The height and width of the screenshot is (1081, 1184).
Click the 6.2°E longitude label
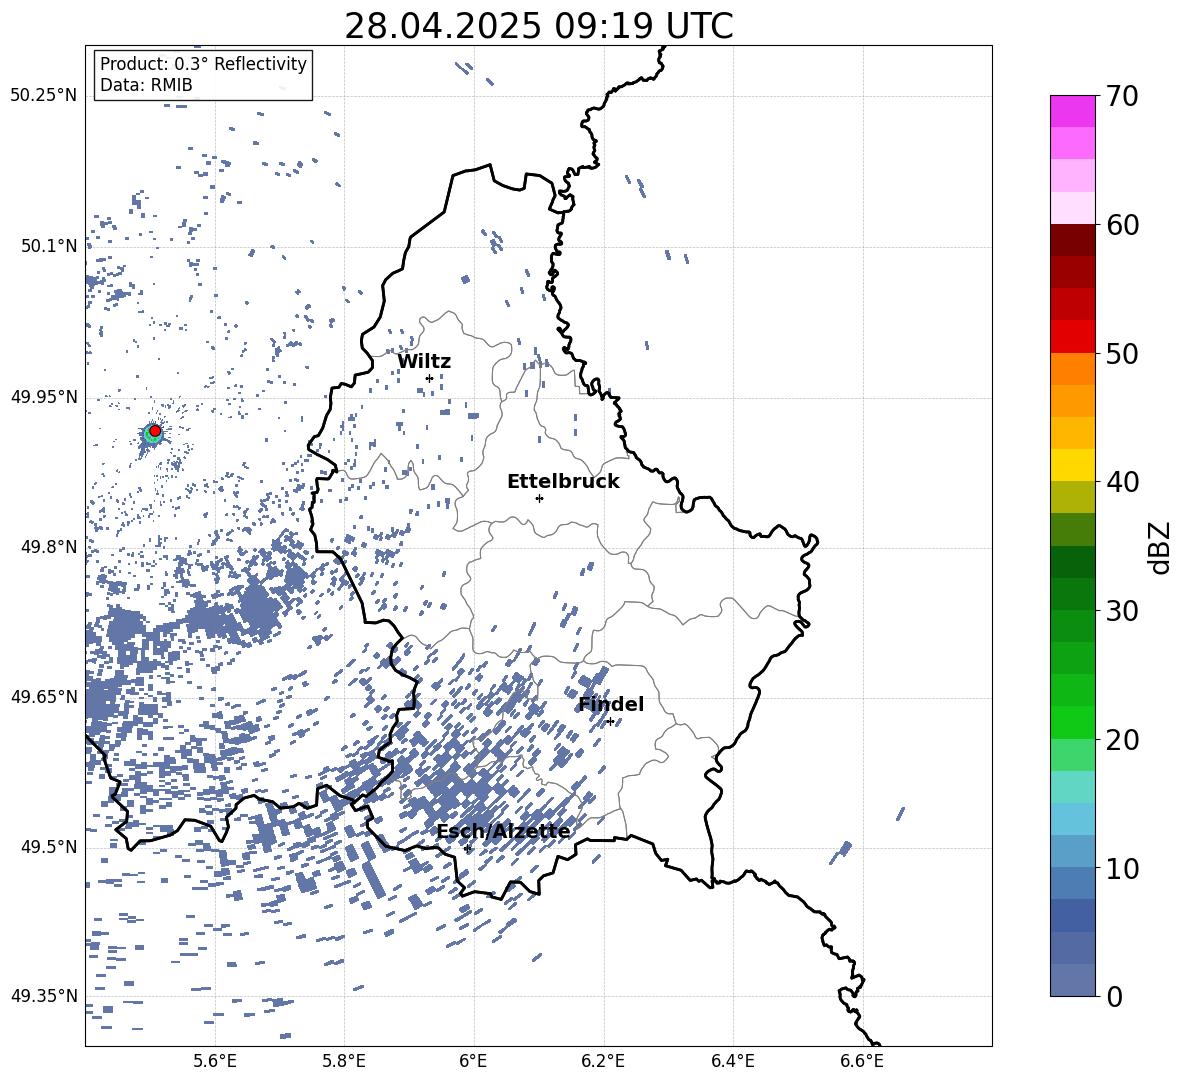(x=603, y=1061)
